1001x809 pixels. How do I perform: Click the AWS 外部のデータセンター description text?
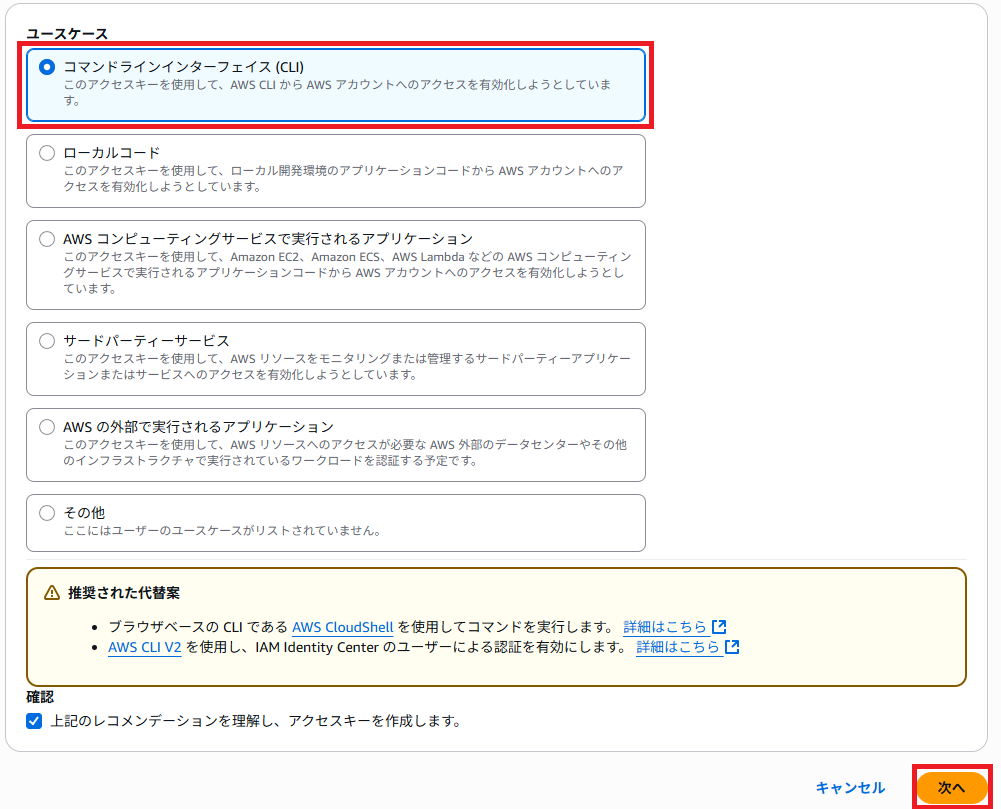(x=345, y=453)
